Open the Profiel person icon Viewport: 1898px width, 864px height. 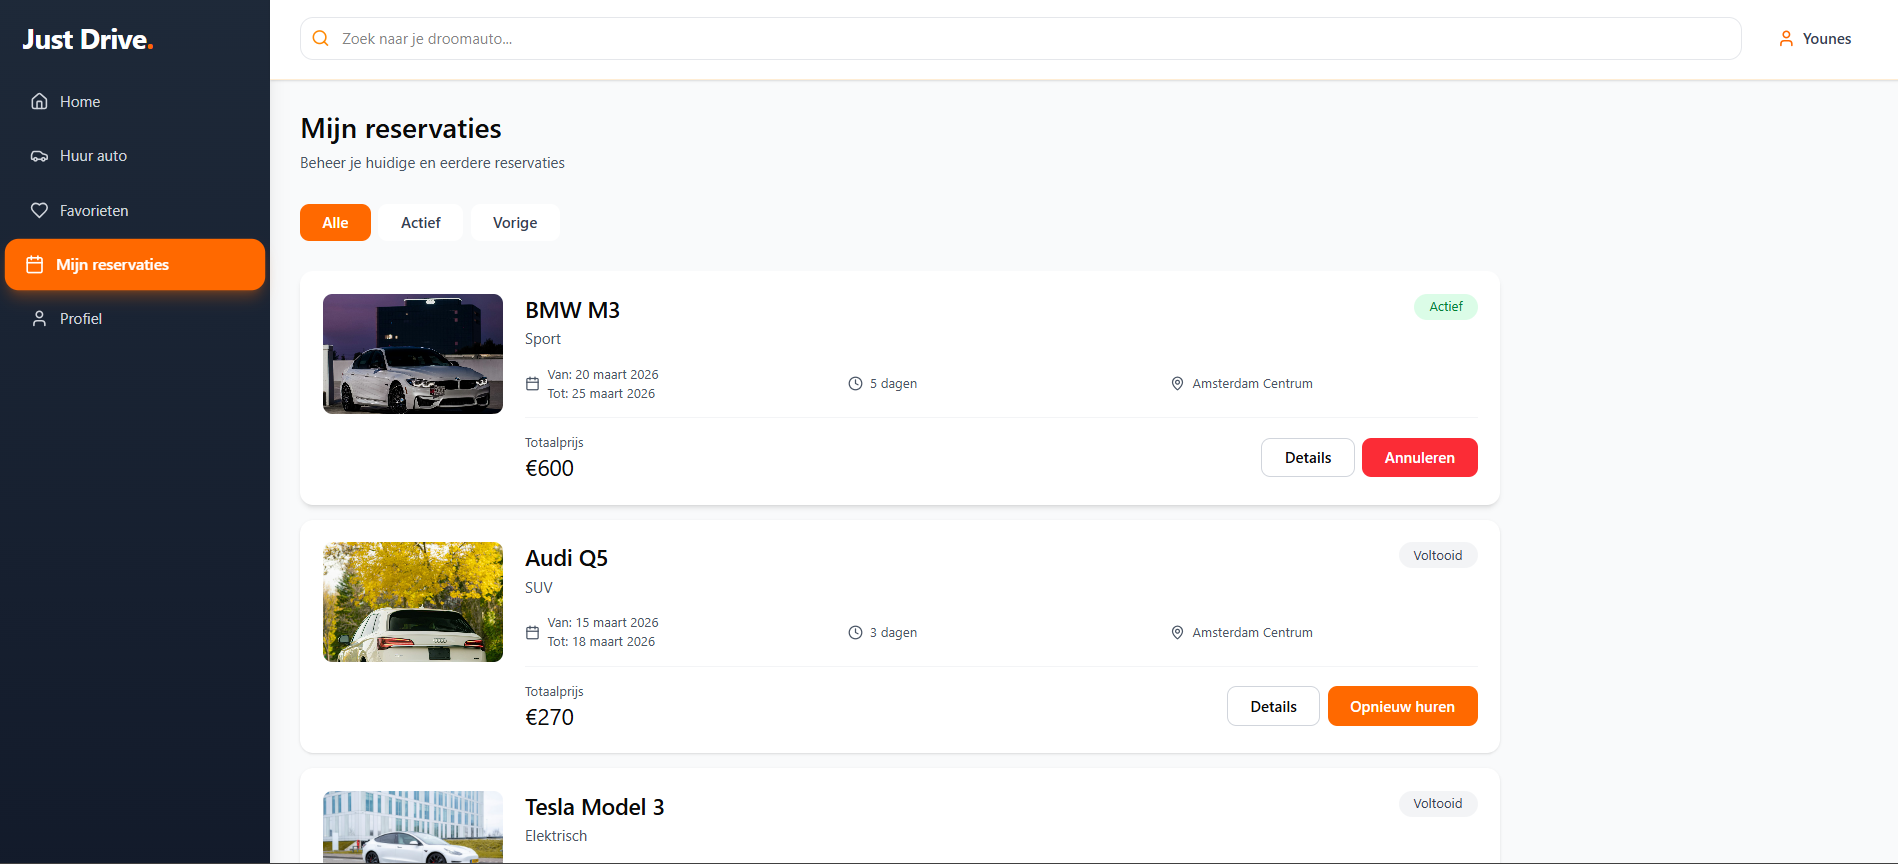(39, 319)
